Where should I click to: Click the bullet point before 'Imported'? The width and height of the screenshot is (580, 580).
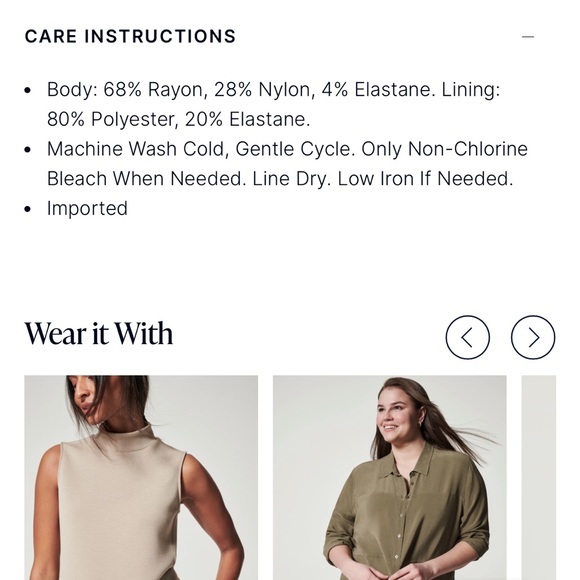[x=28, y=209]
